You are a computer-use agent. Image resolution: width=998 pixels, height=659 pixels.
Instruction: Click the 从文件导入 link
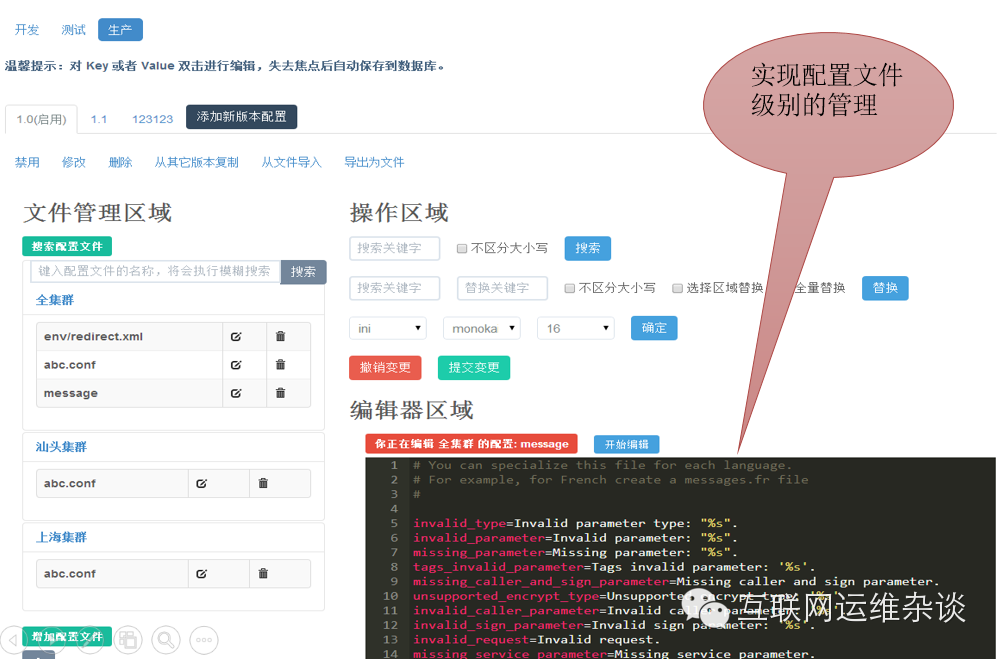coord(291,161)
